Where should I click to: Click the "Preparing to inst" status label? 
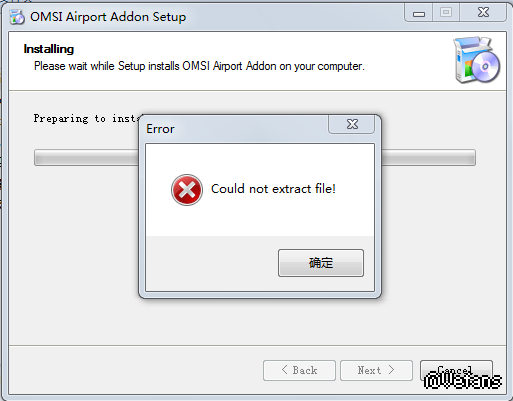[x=86, y=119]
